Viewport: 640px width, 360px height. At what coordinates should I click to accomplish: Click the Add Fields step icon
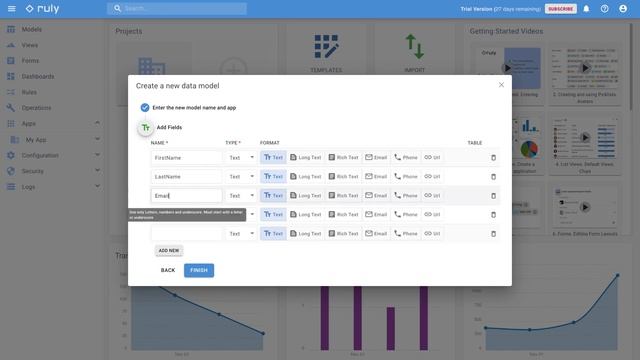[146, 127]
